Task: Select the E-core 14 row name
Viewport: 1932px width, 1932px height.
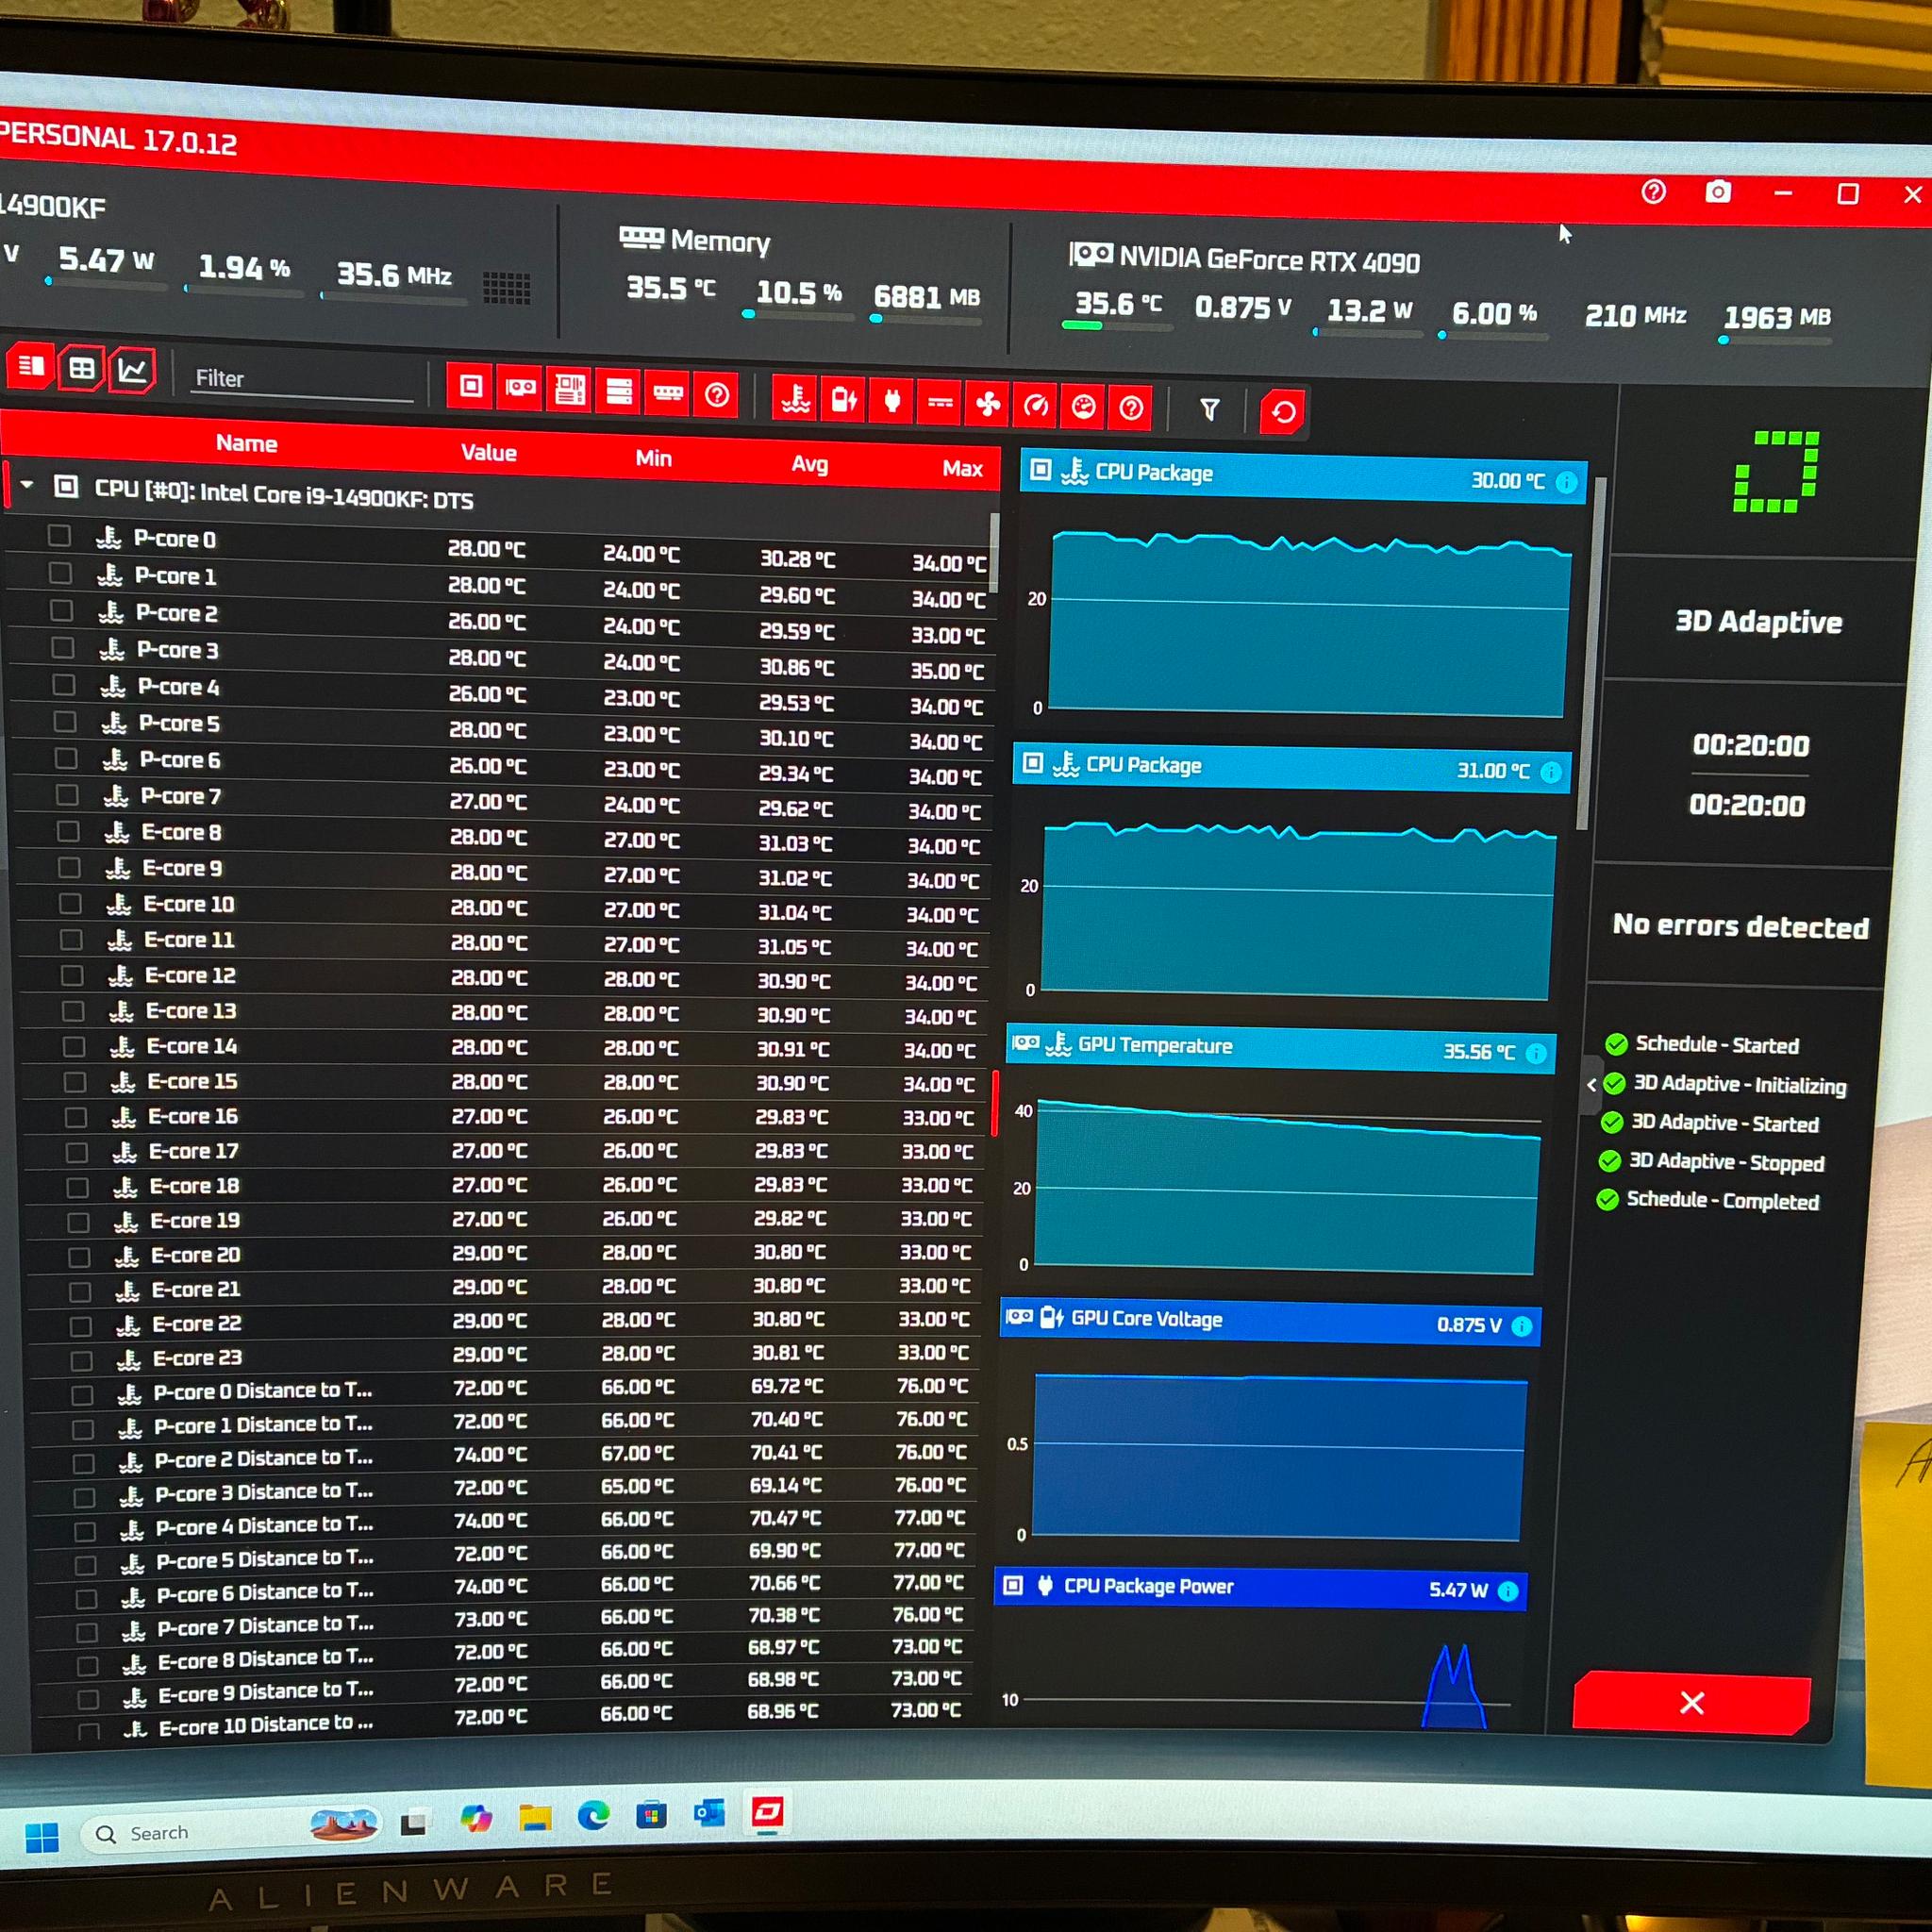Action: tap(192, 1047)
